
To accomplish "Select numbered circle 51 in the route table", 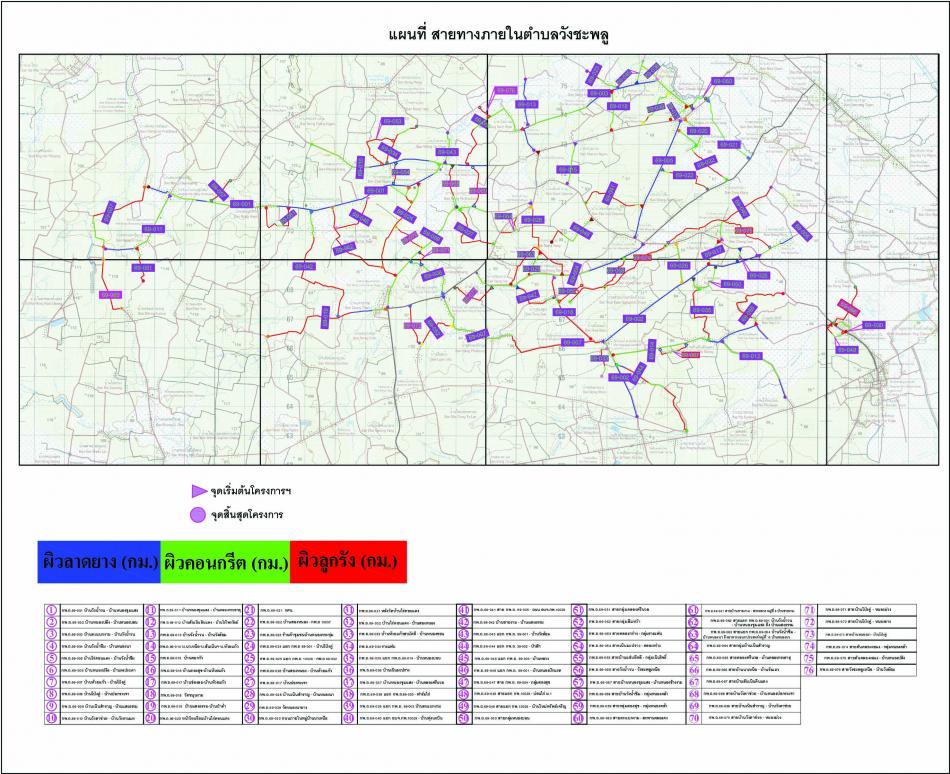I will pyautogui.click(x=578, y=609).
